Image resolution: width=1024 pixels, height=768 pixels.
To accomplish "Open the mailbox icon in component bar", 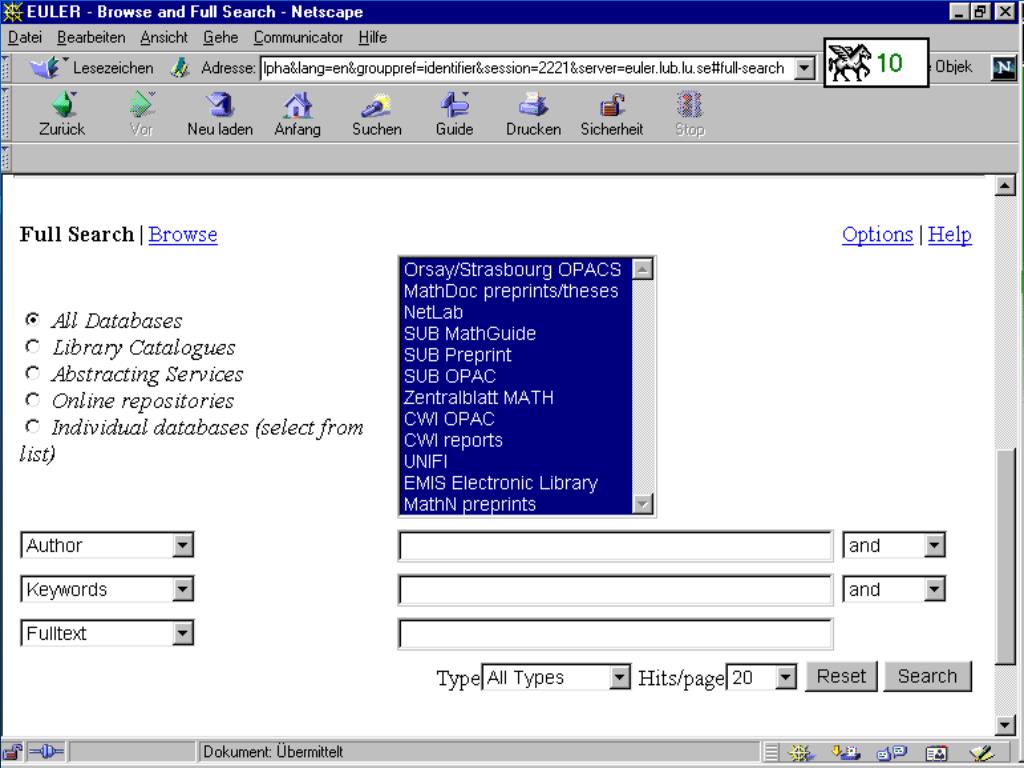I will 845,753.
